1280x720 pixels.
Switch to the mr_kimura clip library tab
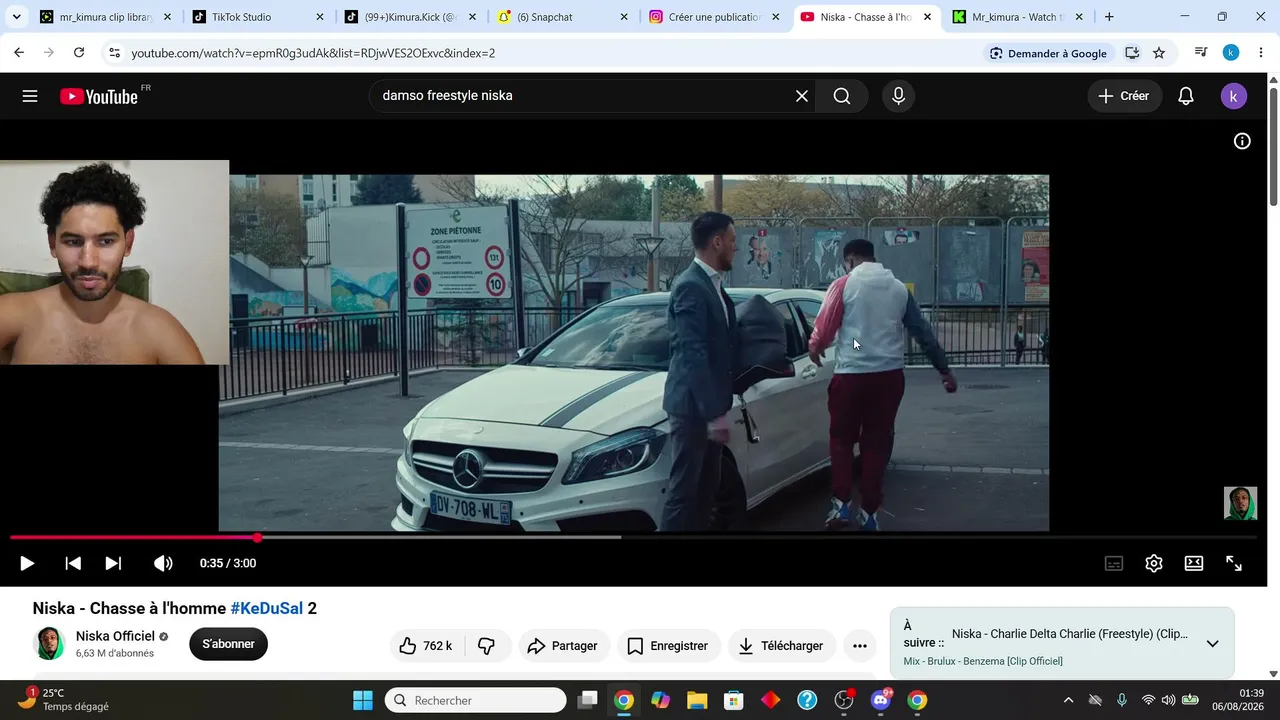coord(105,17)
